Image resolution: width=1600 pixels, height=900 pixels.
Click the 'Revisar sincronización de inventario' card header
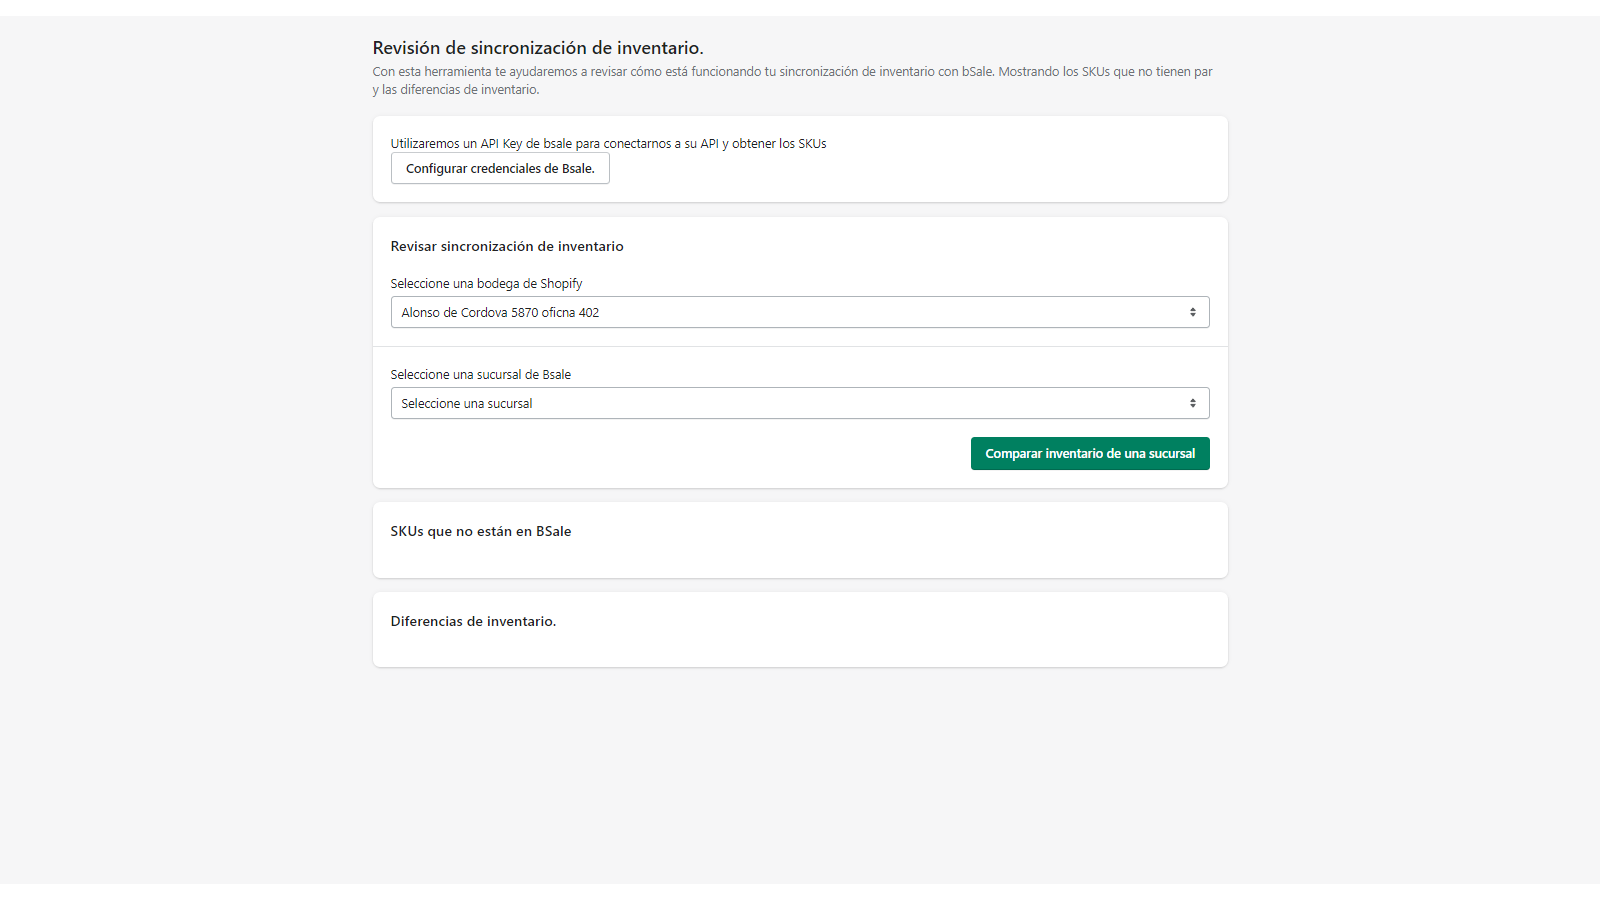[507, 246]
